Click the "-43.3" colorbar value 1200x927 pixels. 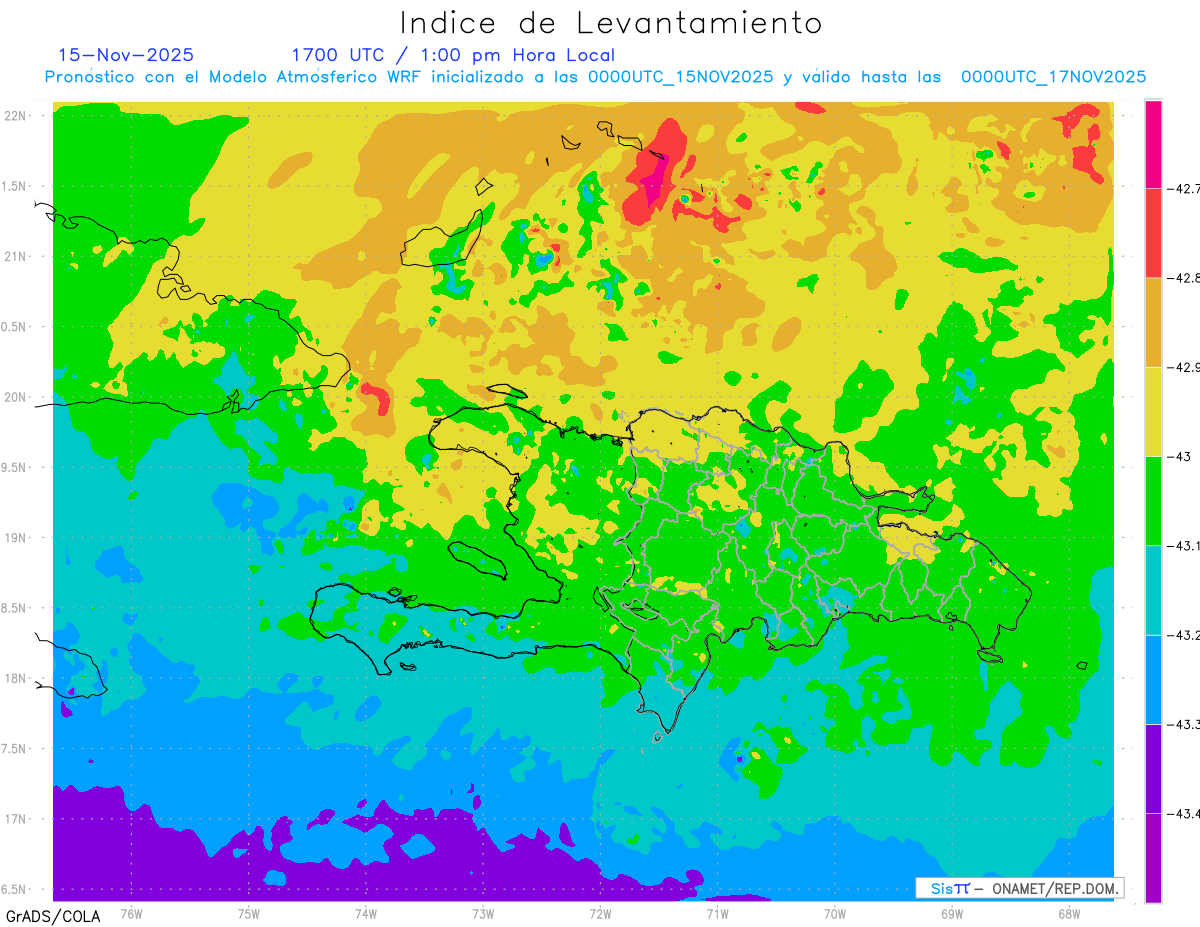coord(1183,724)
